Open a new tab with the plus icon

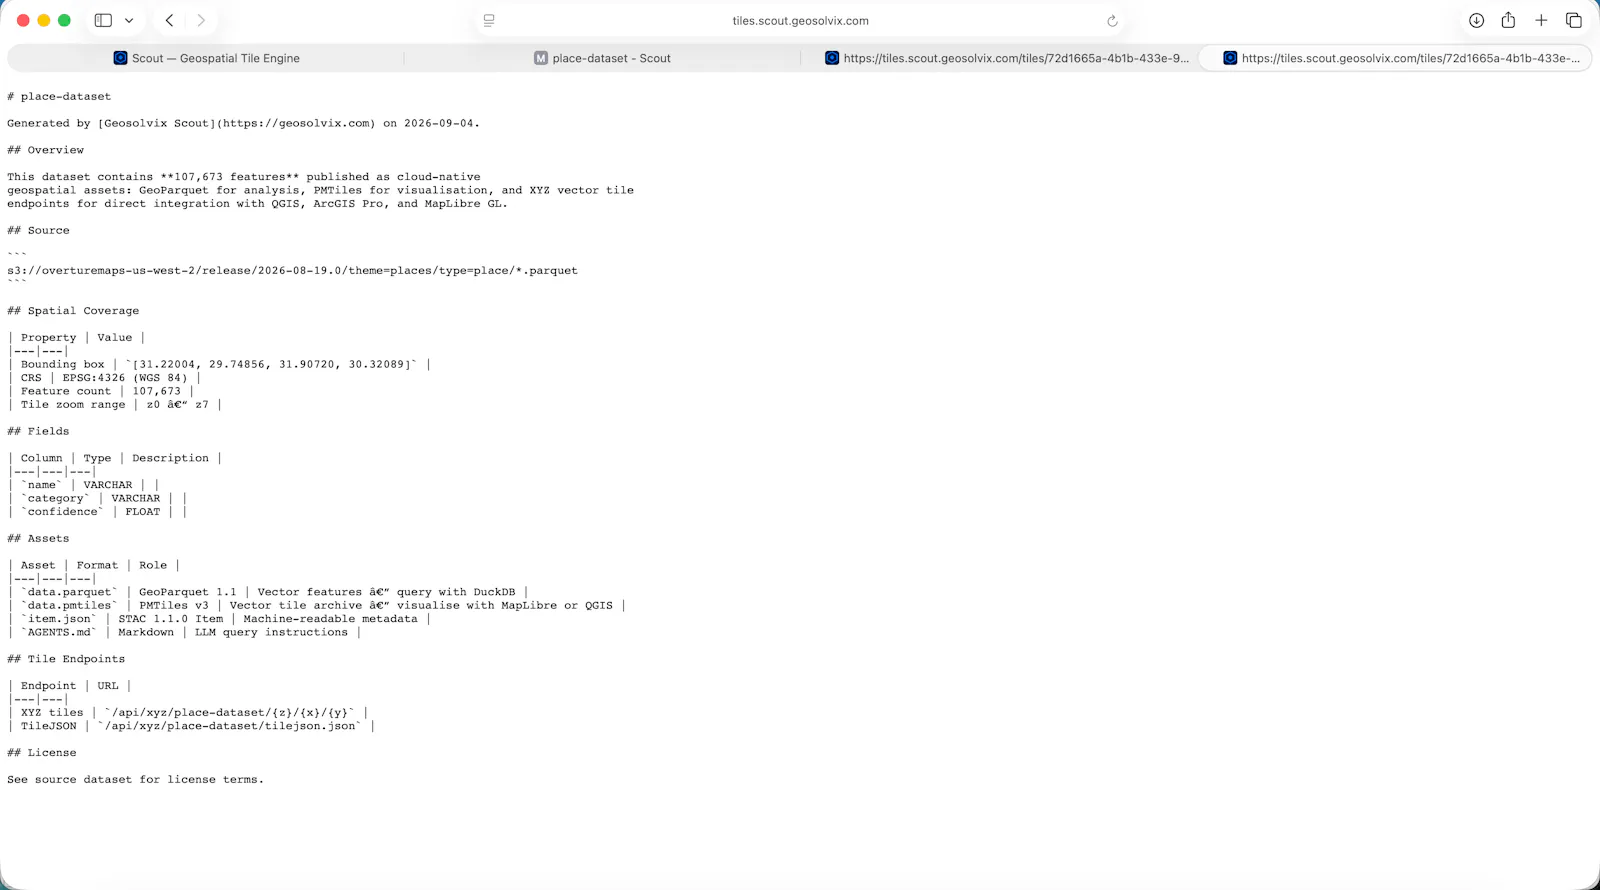tap(1541, 20)
